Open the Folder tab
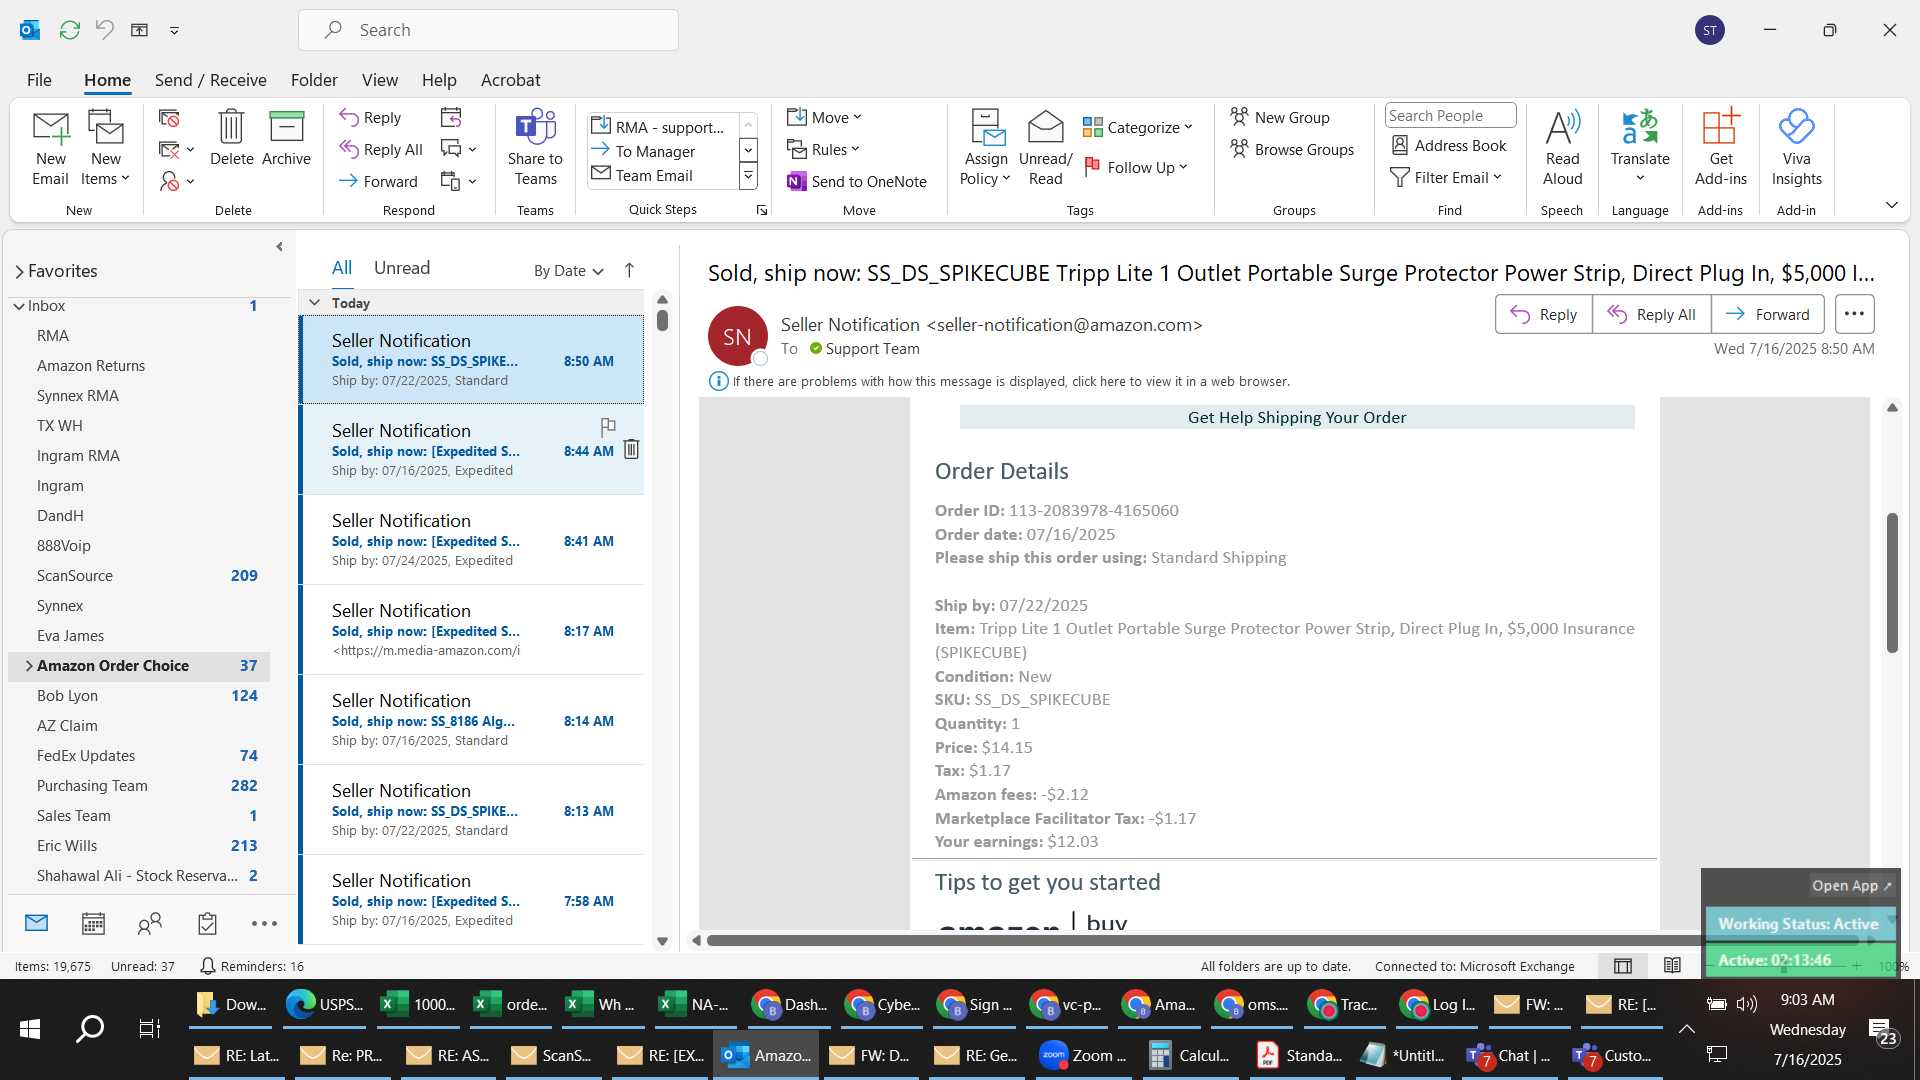This screenshot has height=1080, width=1920. (x=314, y=80)
